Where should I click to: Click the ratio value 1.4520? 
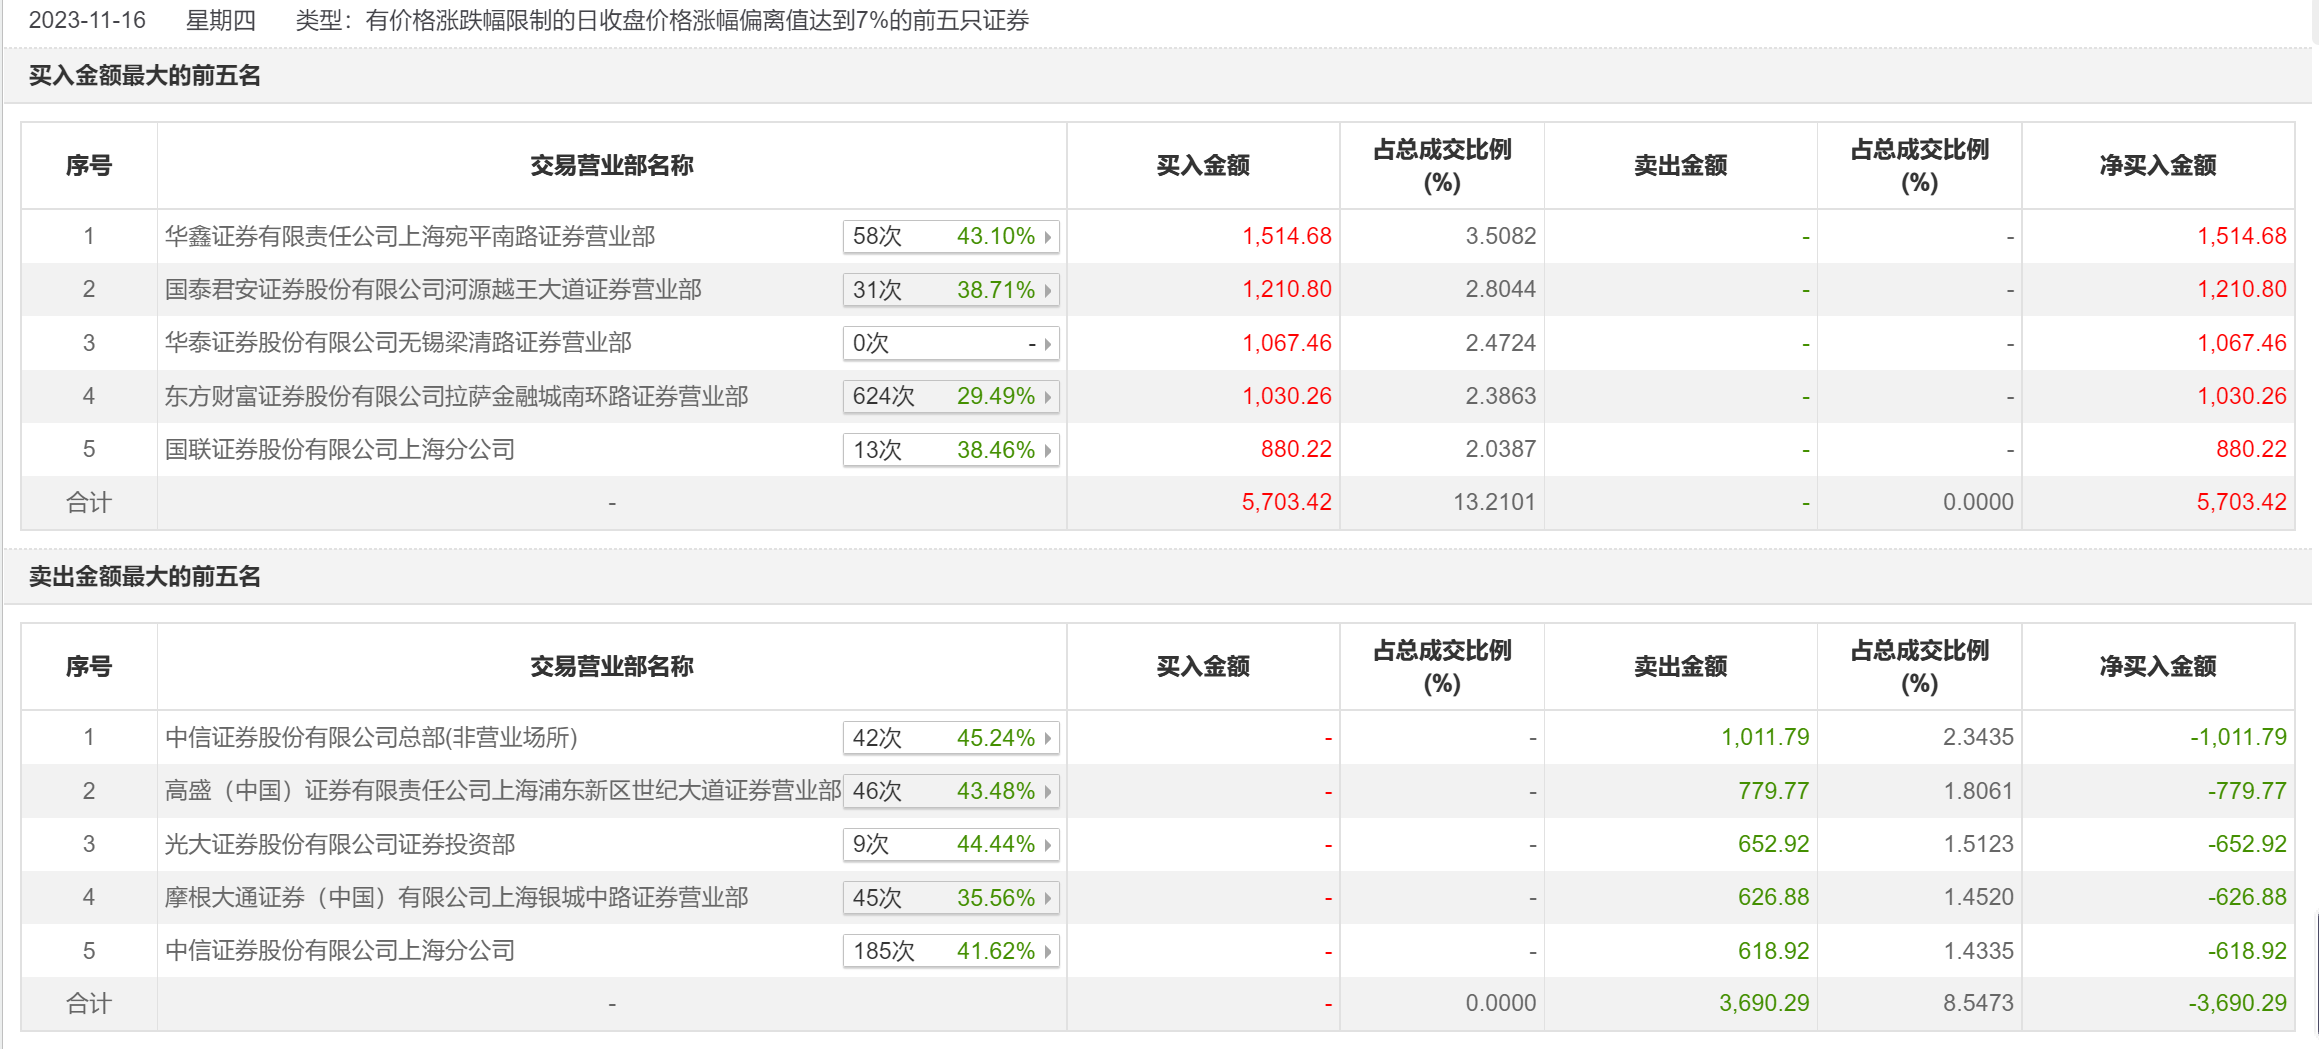[1978, 898]
